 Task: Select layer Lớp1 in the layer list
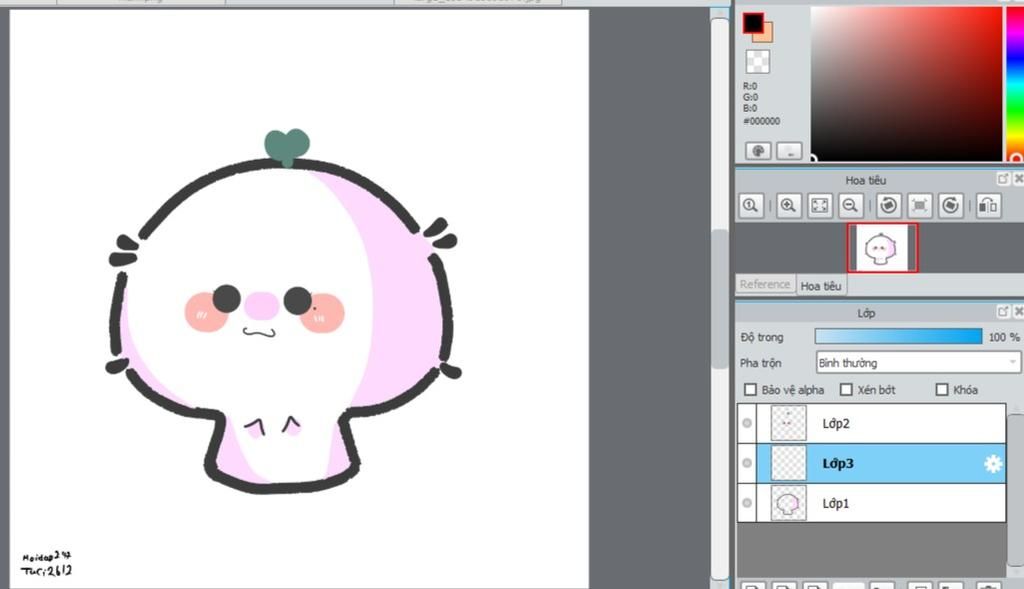872,503
